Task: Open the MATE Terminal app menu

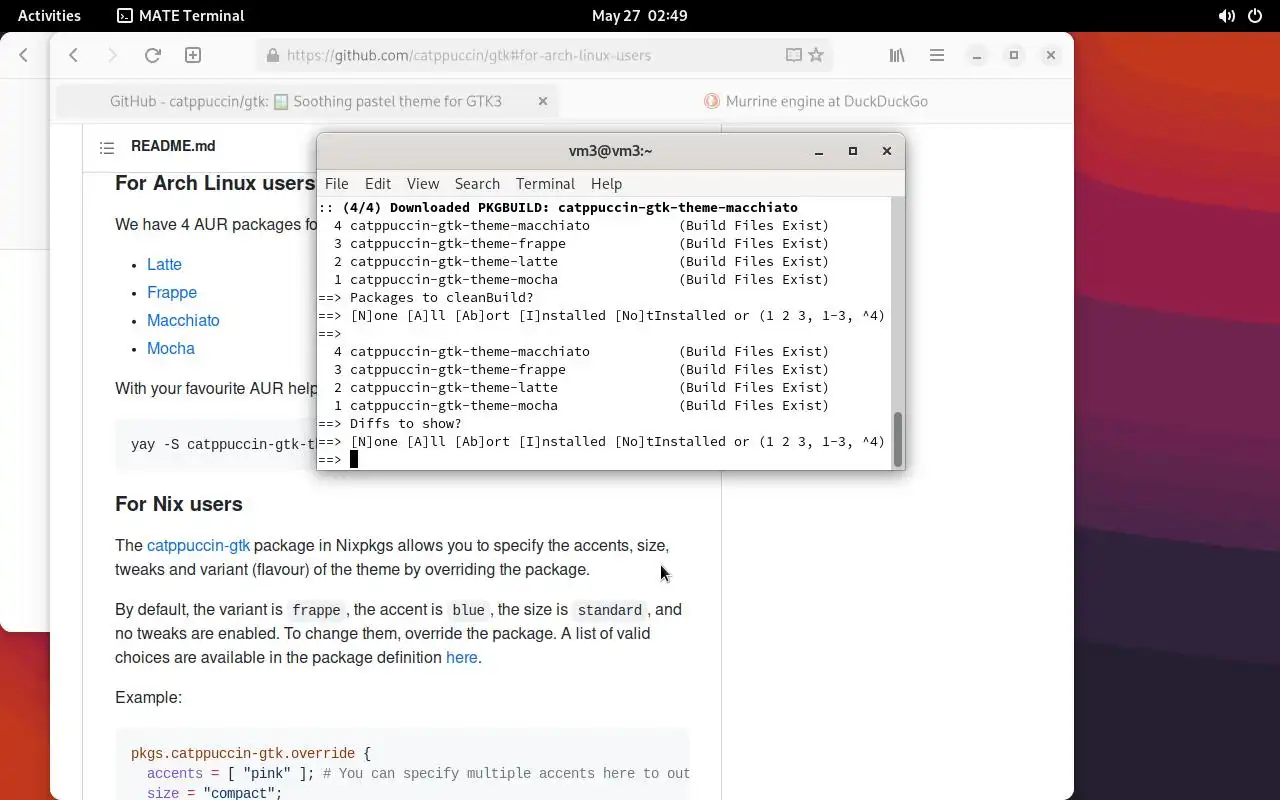Action: pyautogui.click(x=181, y=15)
